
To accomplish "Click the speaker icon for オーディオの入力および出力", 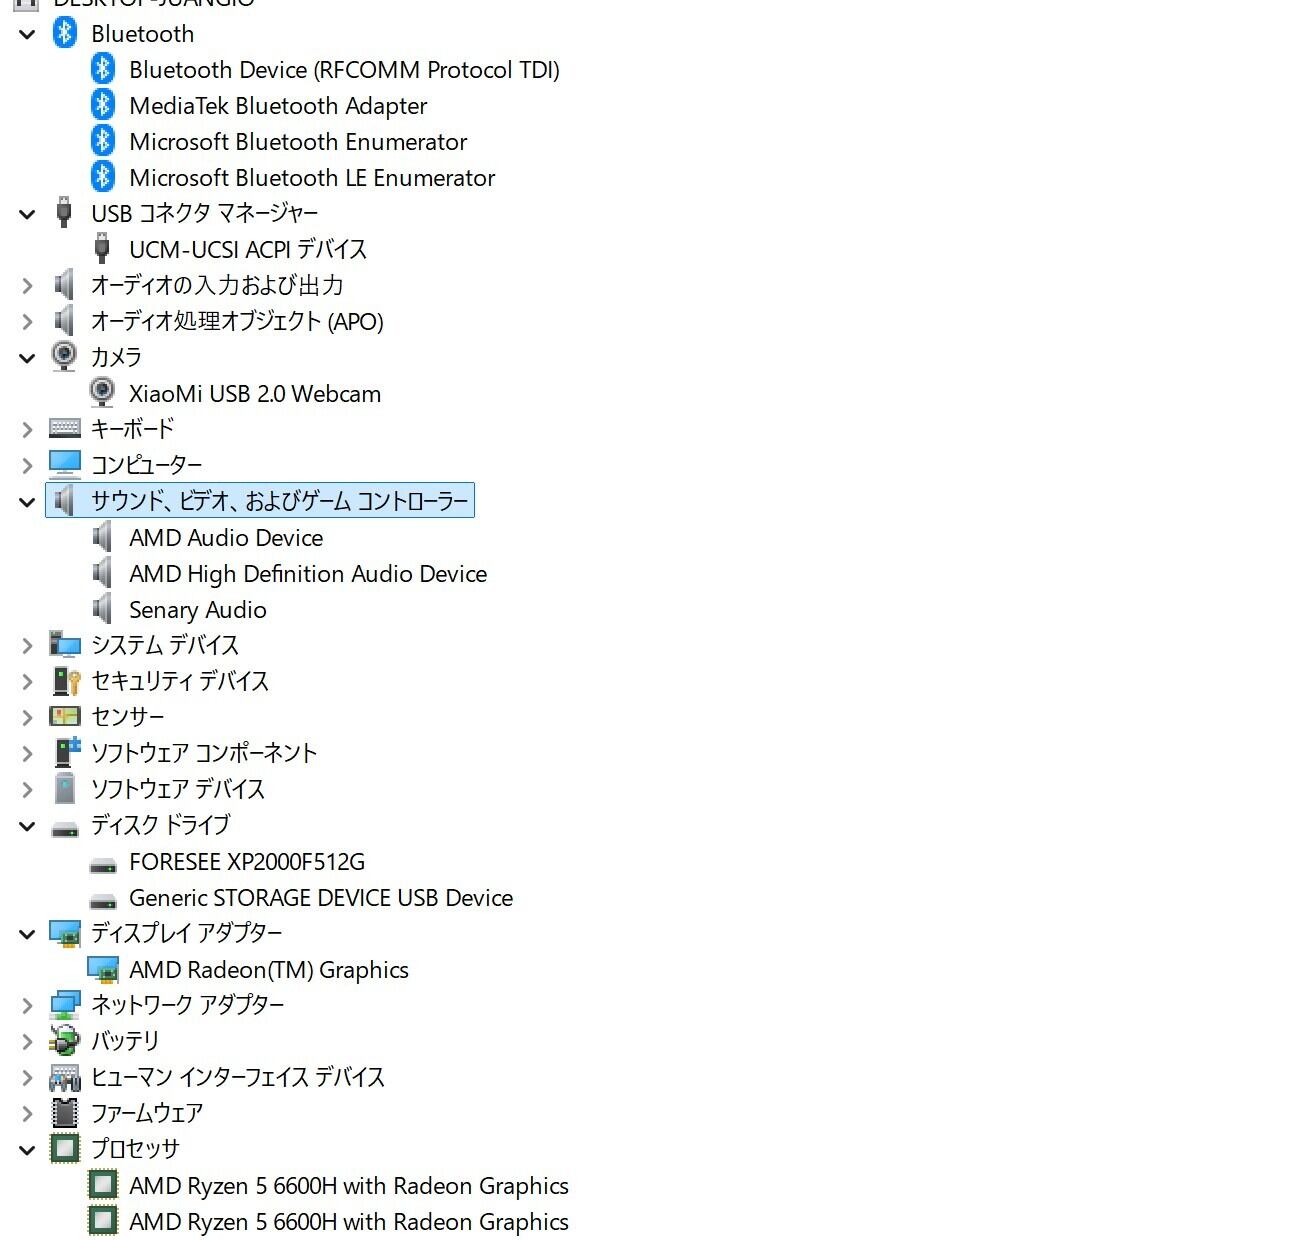I will point(64,285).
